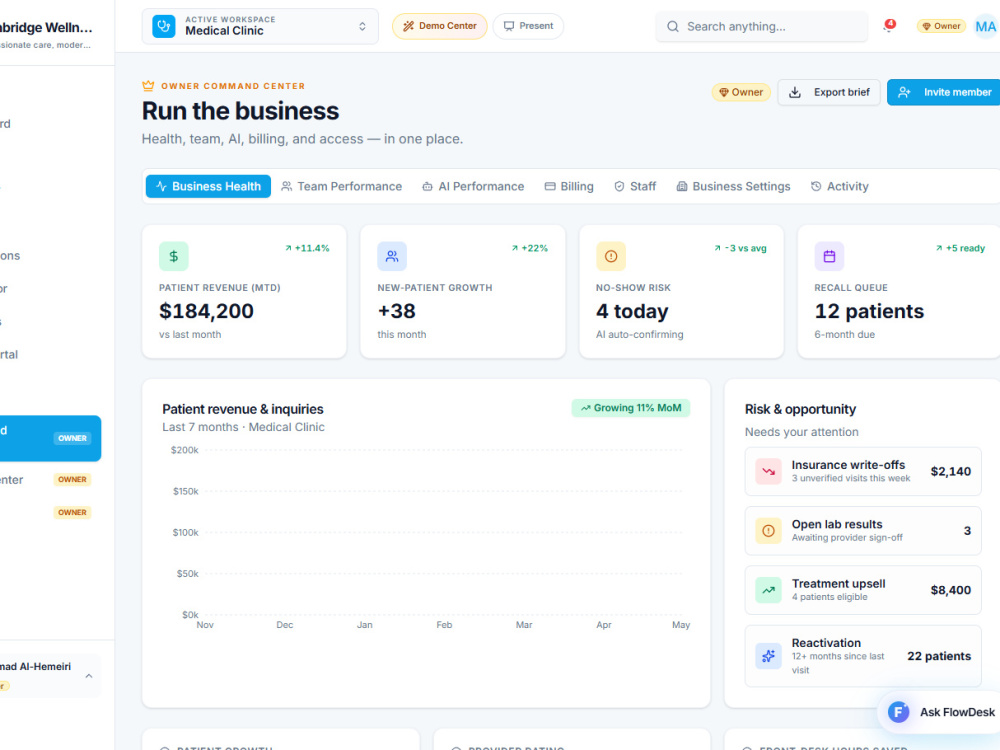Click the download icon on Export brief
This screenshot has height=750, width=1000.
tap(795, 92)
